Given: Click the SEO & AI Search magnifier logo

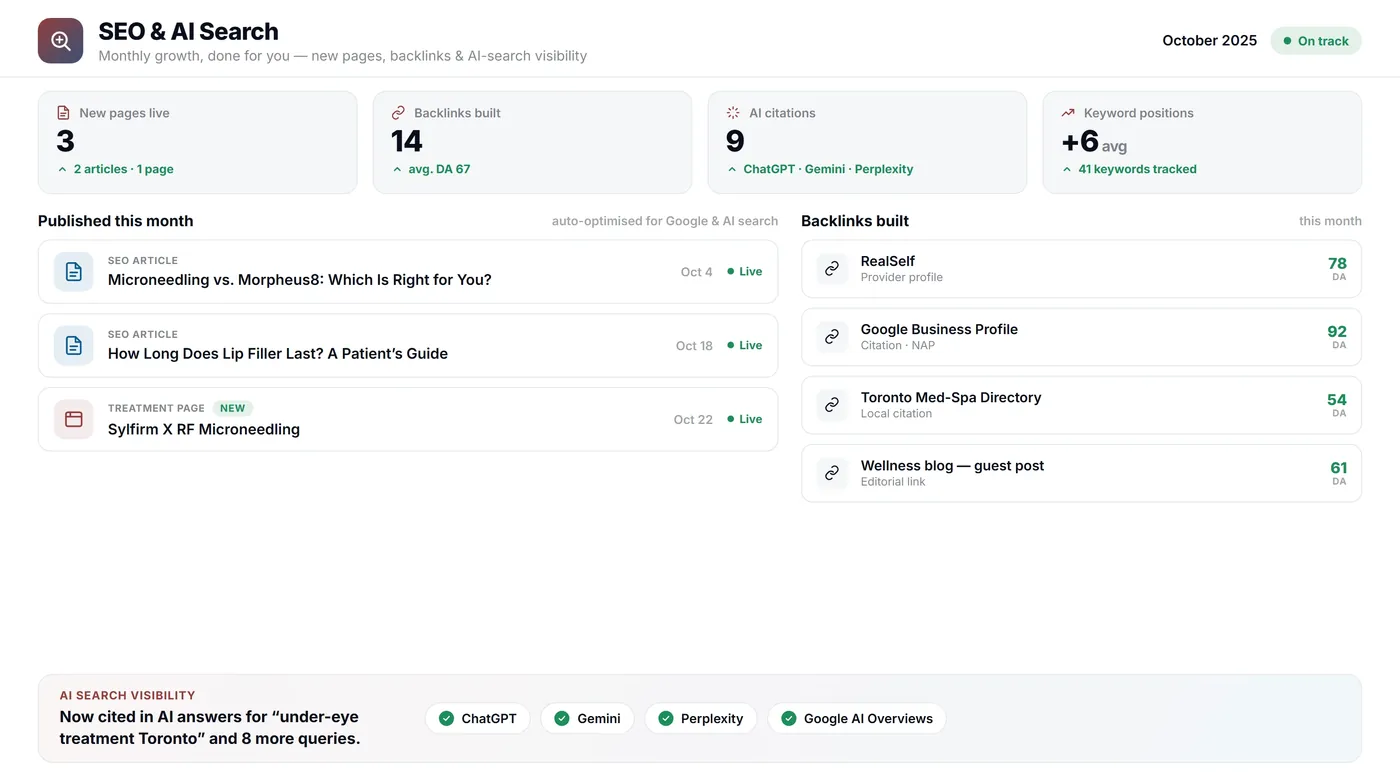Looking at the screenshot, I should click(x=60, y=41).
